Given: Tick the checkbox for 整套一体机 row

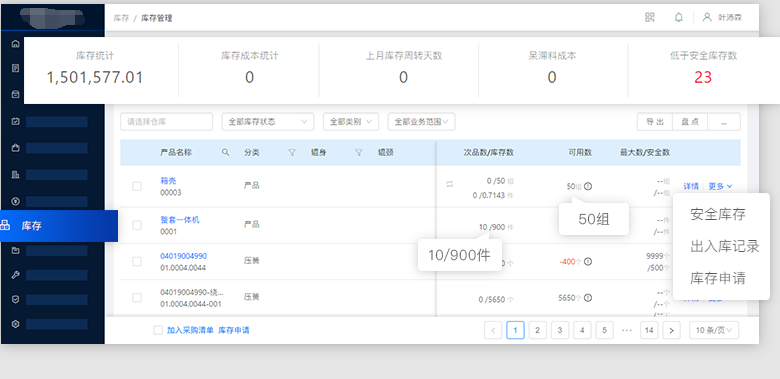Looking at the screenshot, I should click(137, 225).
